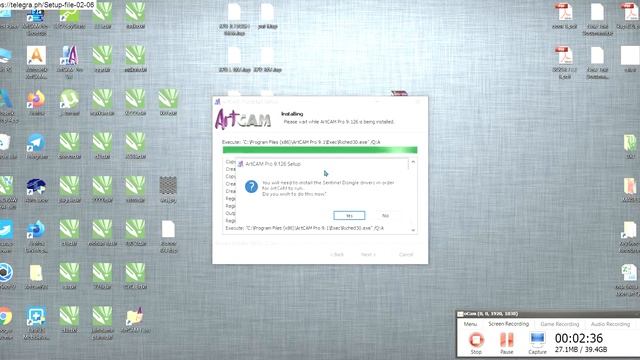
Task: Click the small icon in the ArtCAM Pro Setup title
Action: tap(240, 164)
